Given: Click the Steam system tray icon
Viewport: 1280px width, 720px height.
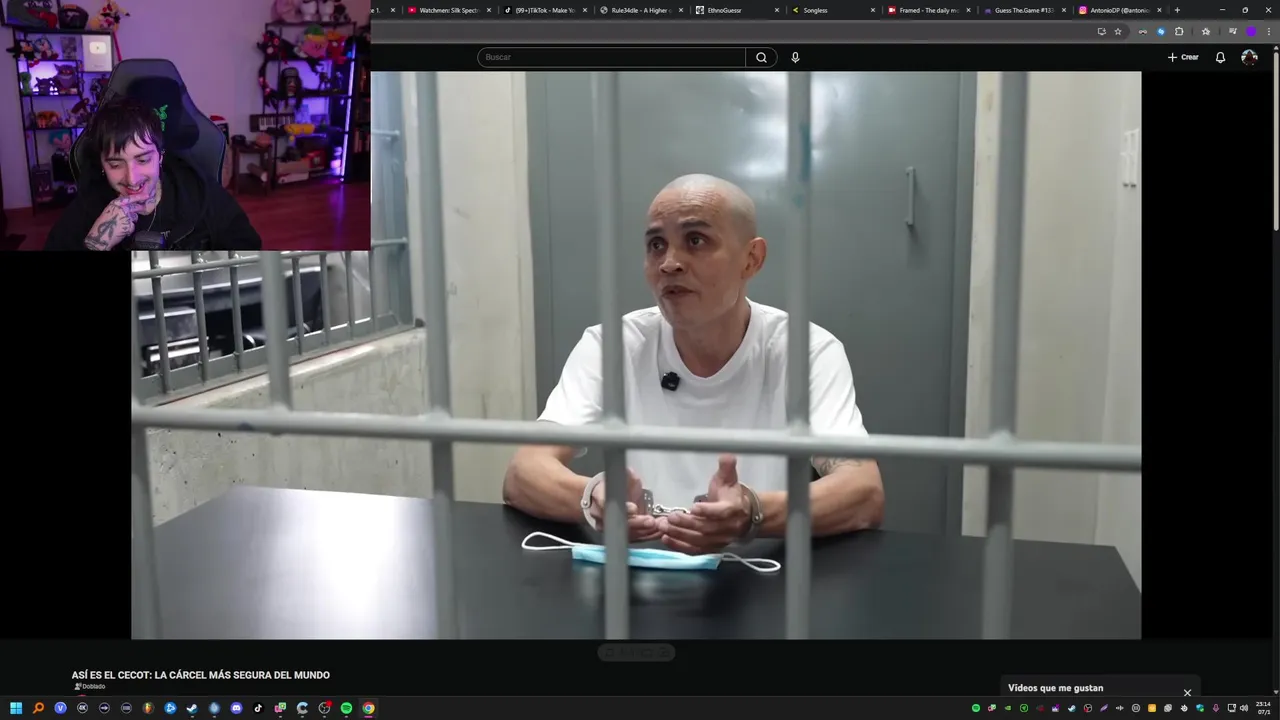Looking at the screenshot, I should coord(1072,708).
